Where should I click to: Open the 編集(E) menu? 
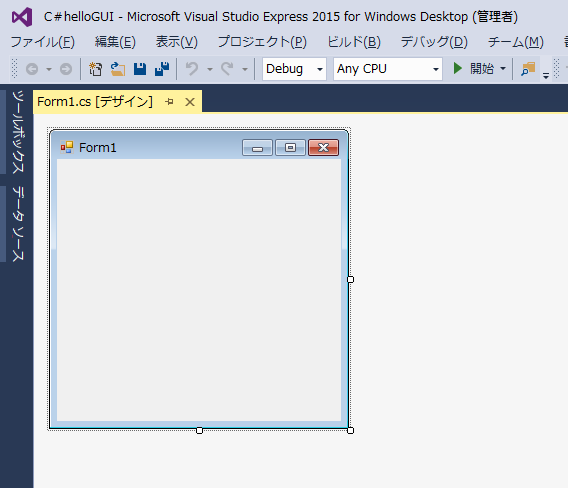pos(115,42)
